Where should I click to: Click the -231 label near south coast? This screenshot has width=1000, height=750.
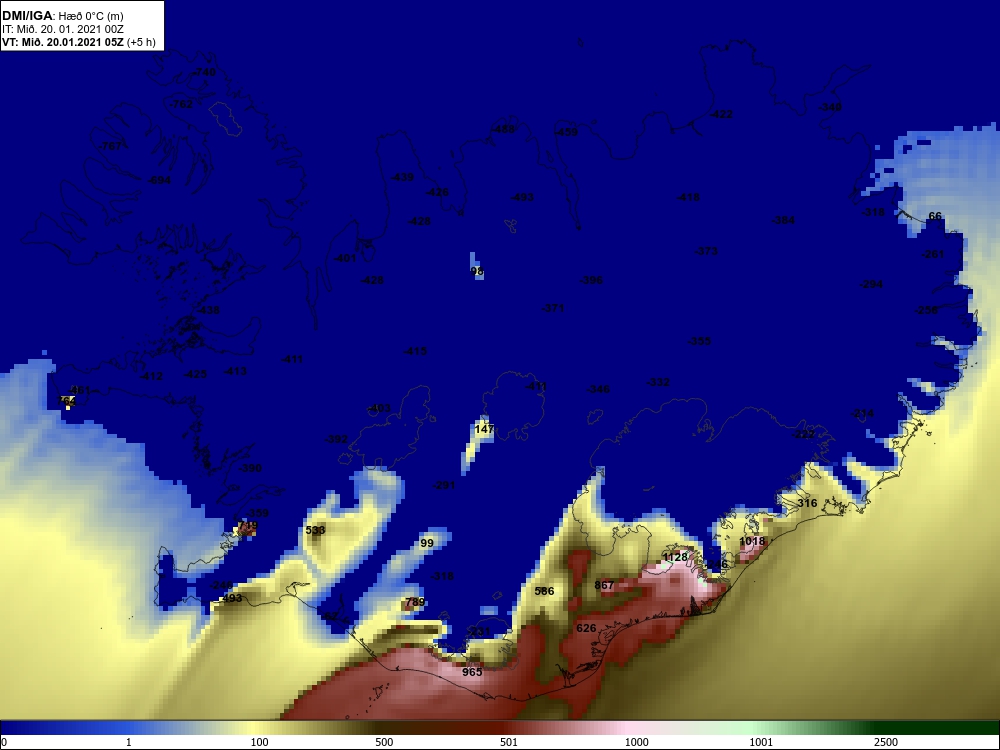click(479, 631)
